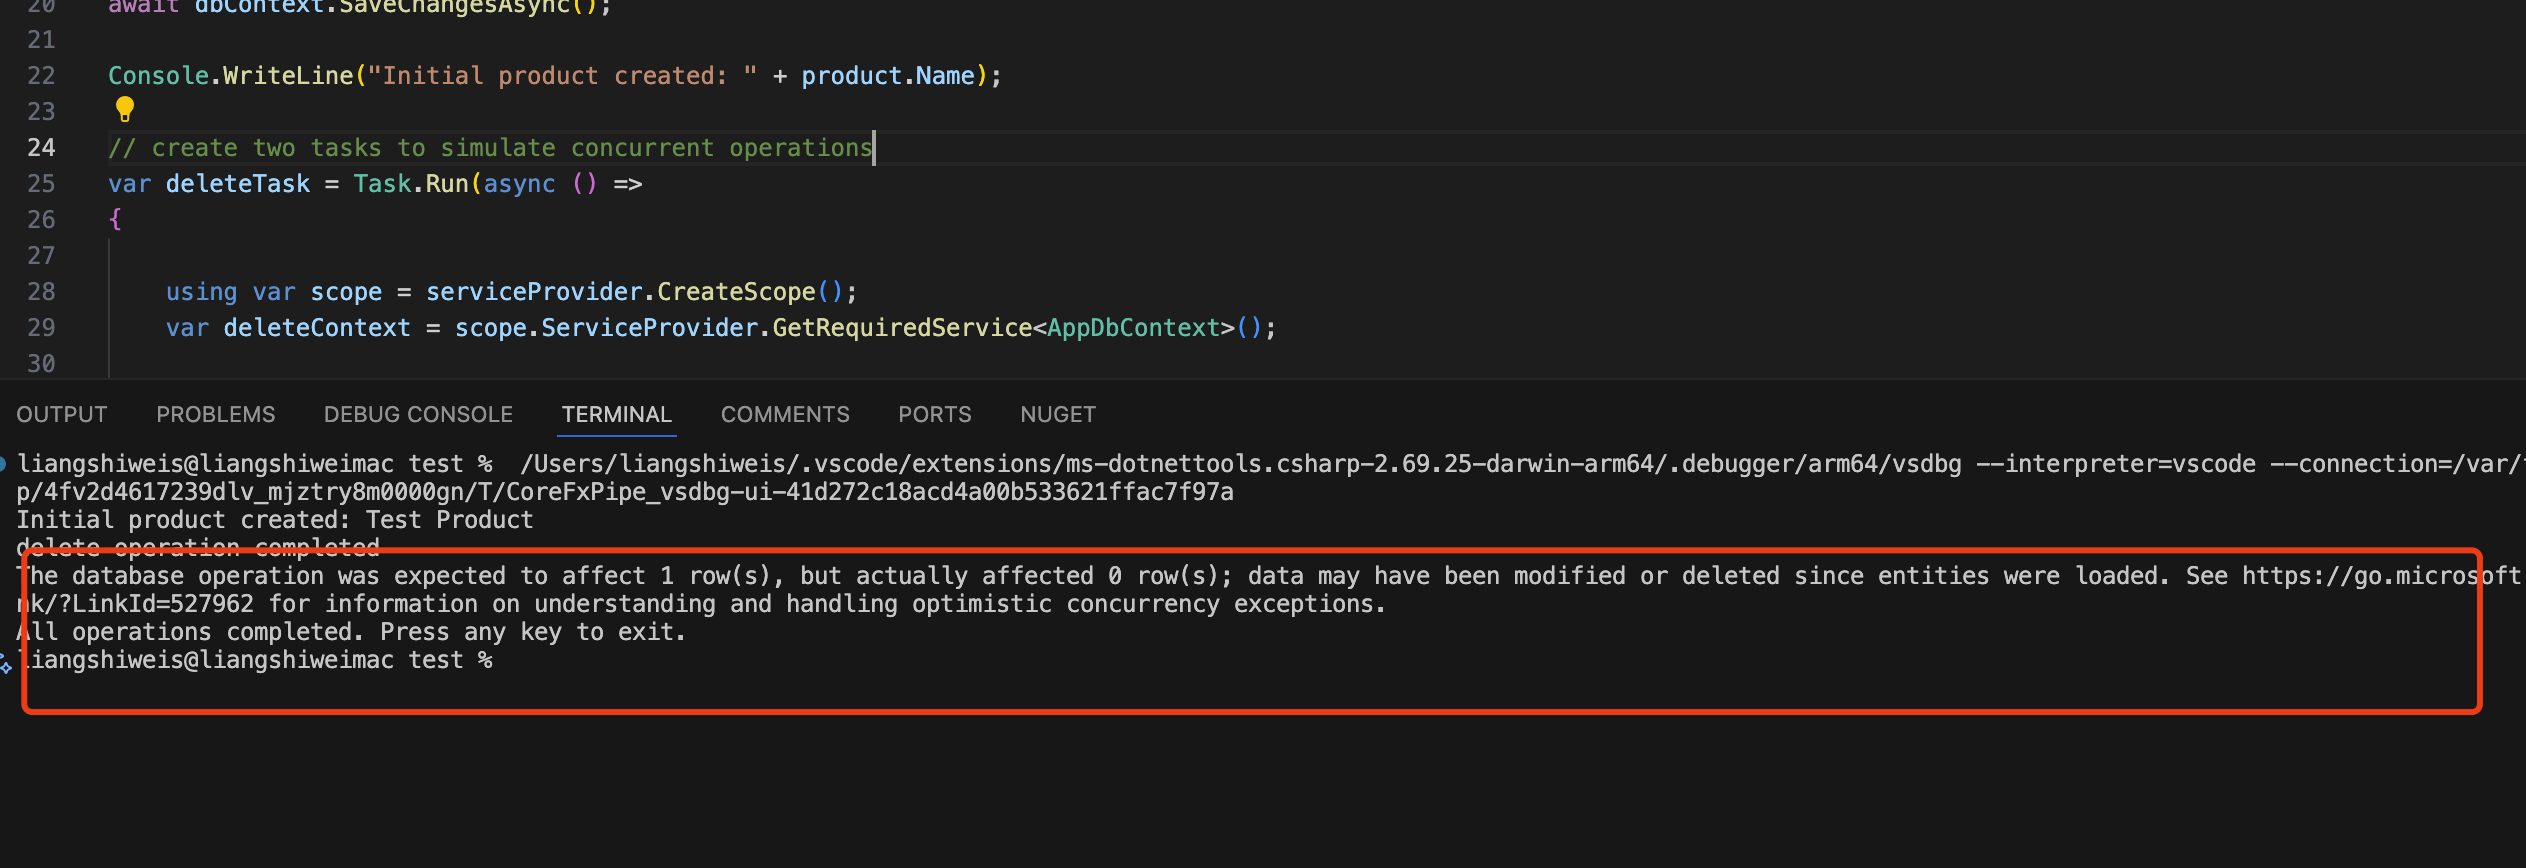Viewport: 2526px width, 868px height.
Task: Select the DEBUG CONSOLE tab
Action: pyautogui.click(x=418, y=414)
